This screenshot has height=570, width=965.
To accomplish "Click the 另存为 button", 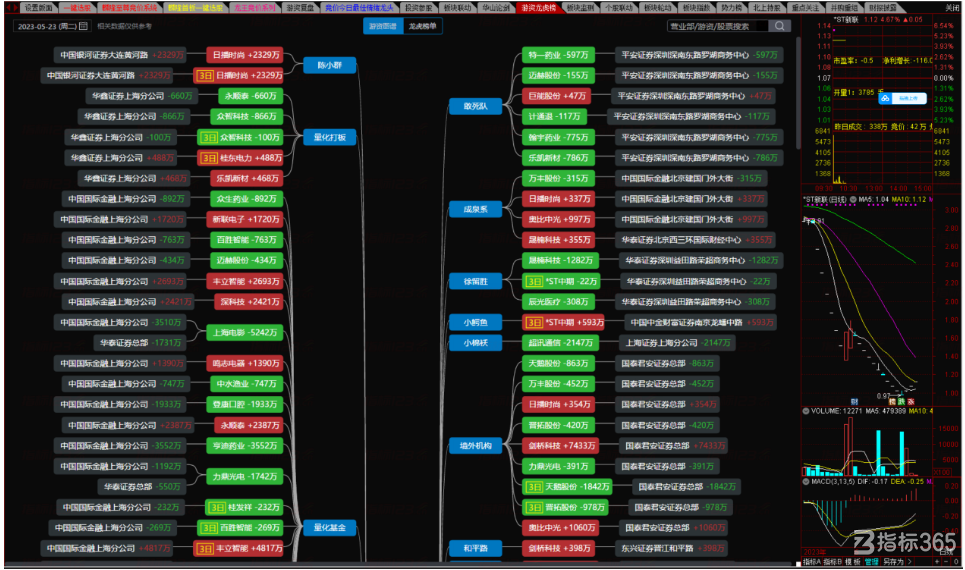I will 893,561.
